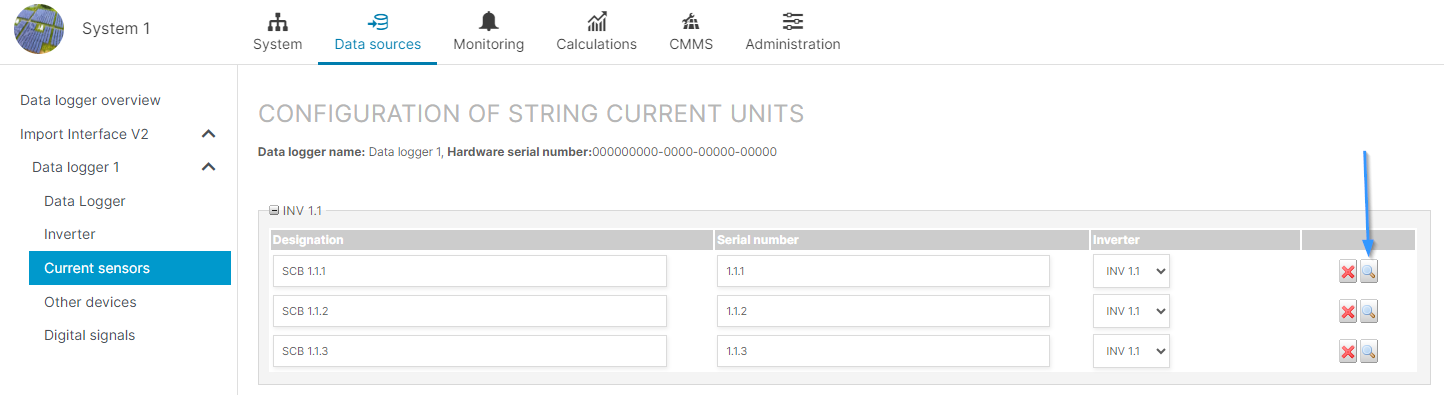Viewport: 1444px width, 395px height.
Task: Click the Administration sliders icon
Action: 793,22
